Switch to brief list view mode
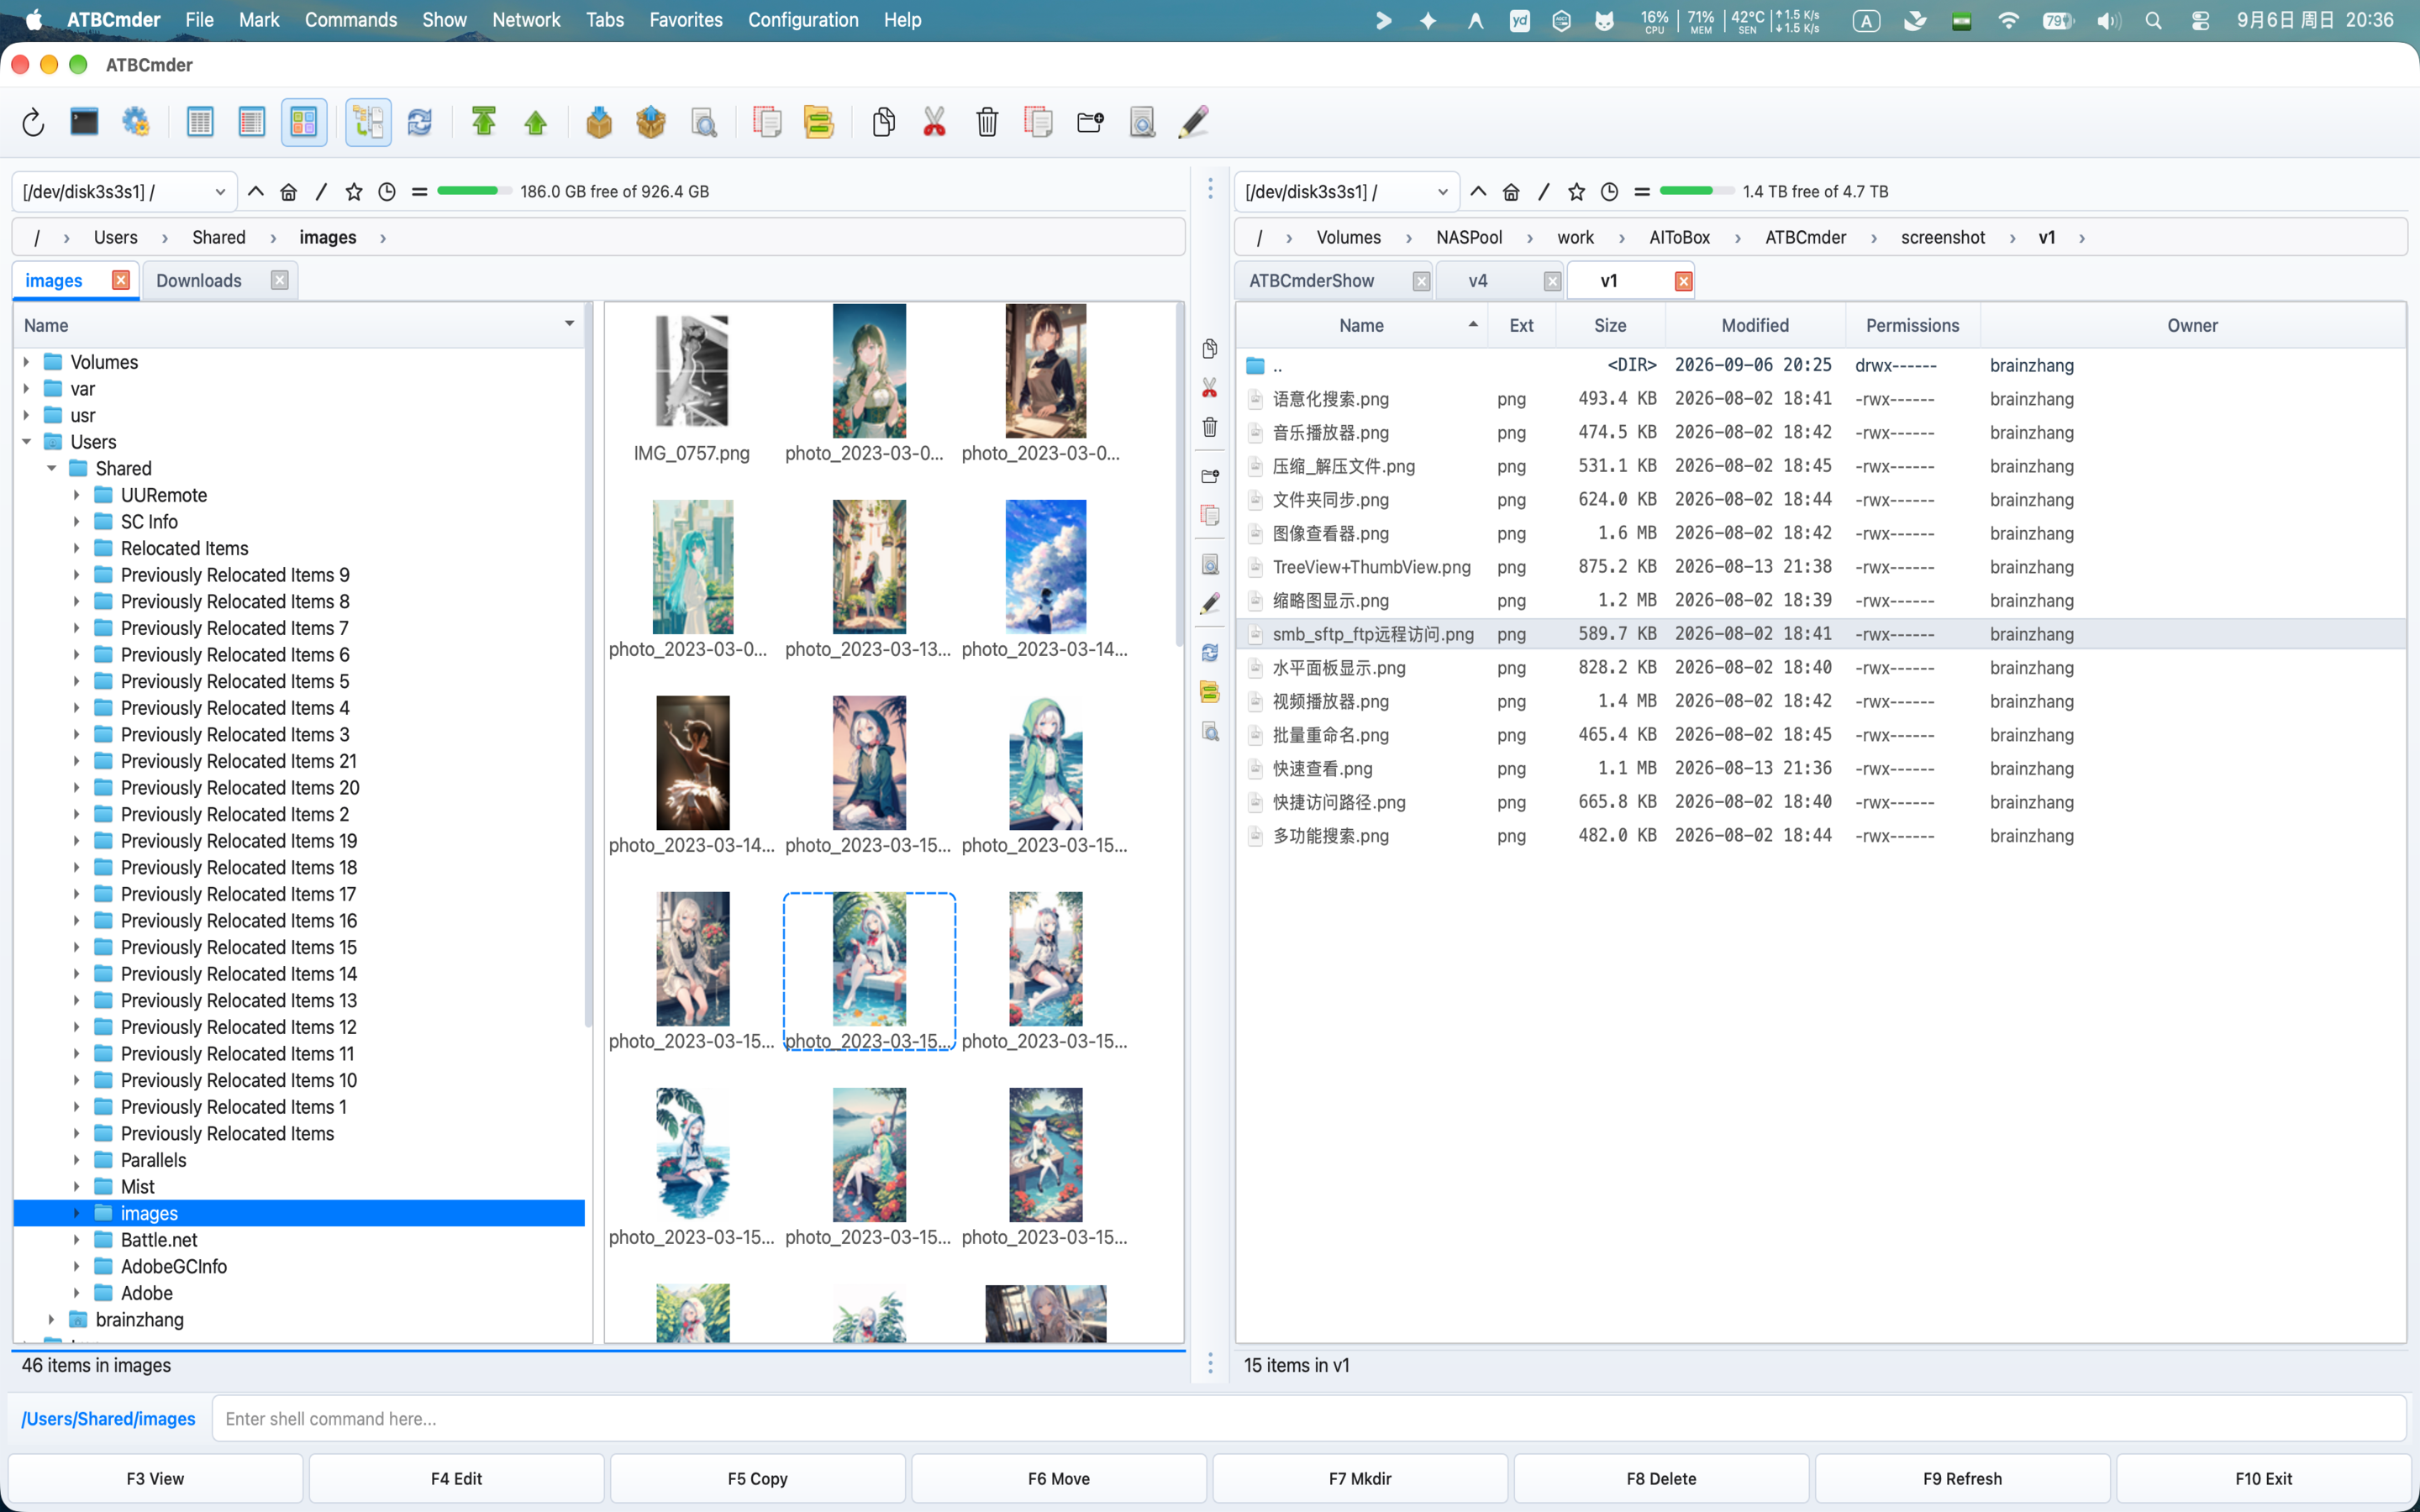The width and height of the screenshot is (2420, 1512). [x=200, y=123]
